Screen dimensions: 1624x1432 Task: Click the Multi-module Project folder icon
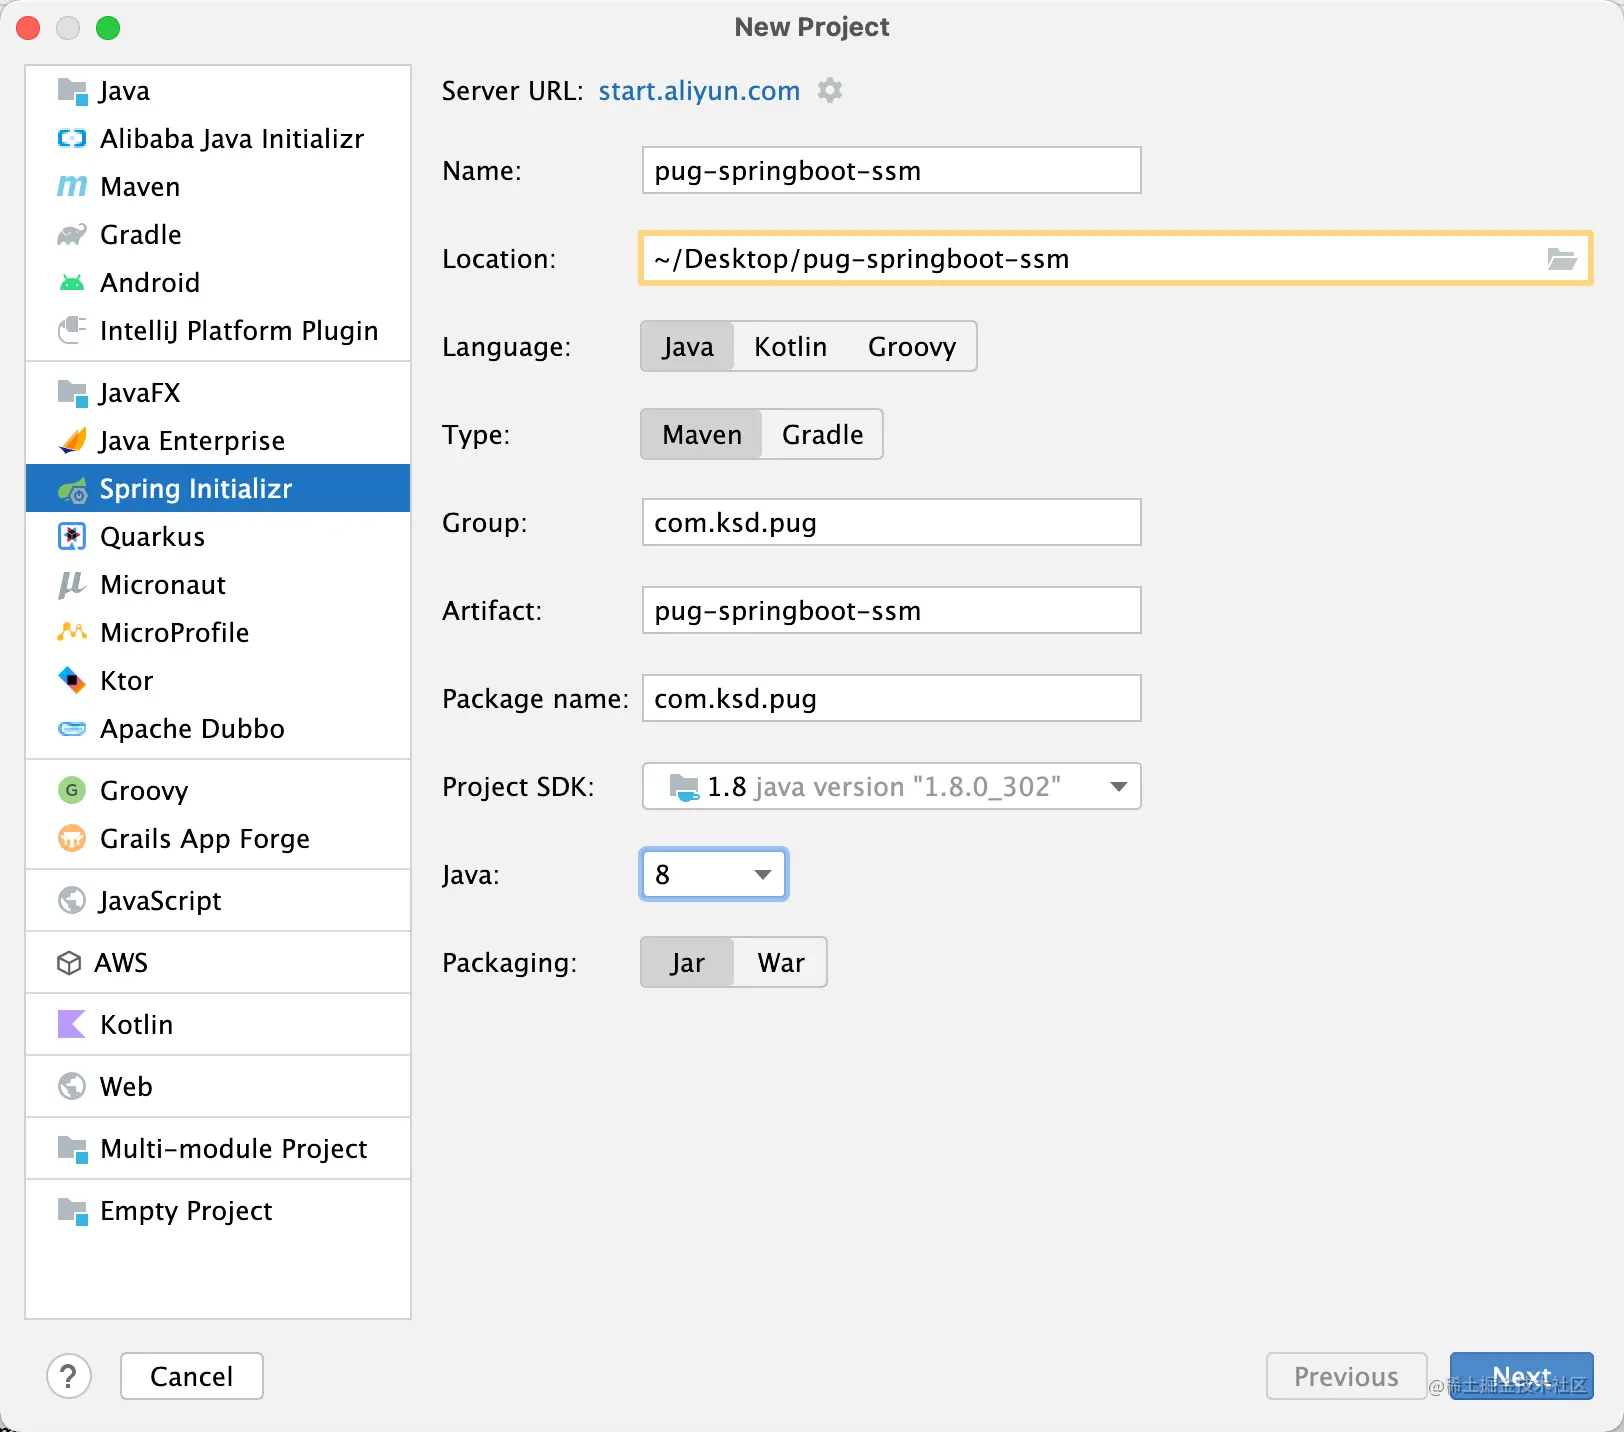(x=72, y=1149)
